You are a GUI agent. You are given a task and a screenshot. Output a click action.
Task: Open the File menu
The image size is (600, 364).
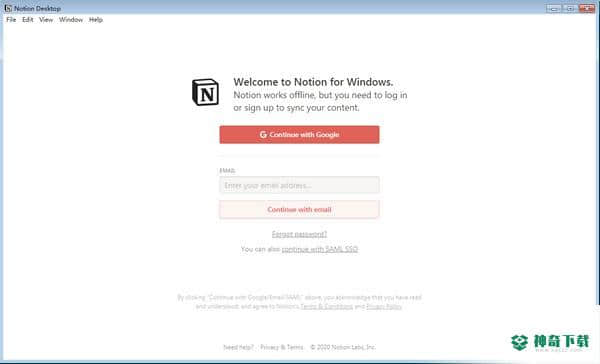click(x=11, y=20)
